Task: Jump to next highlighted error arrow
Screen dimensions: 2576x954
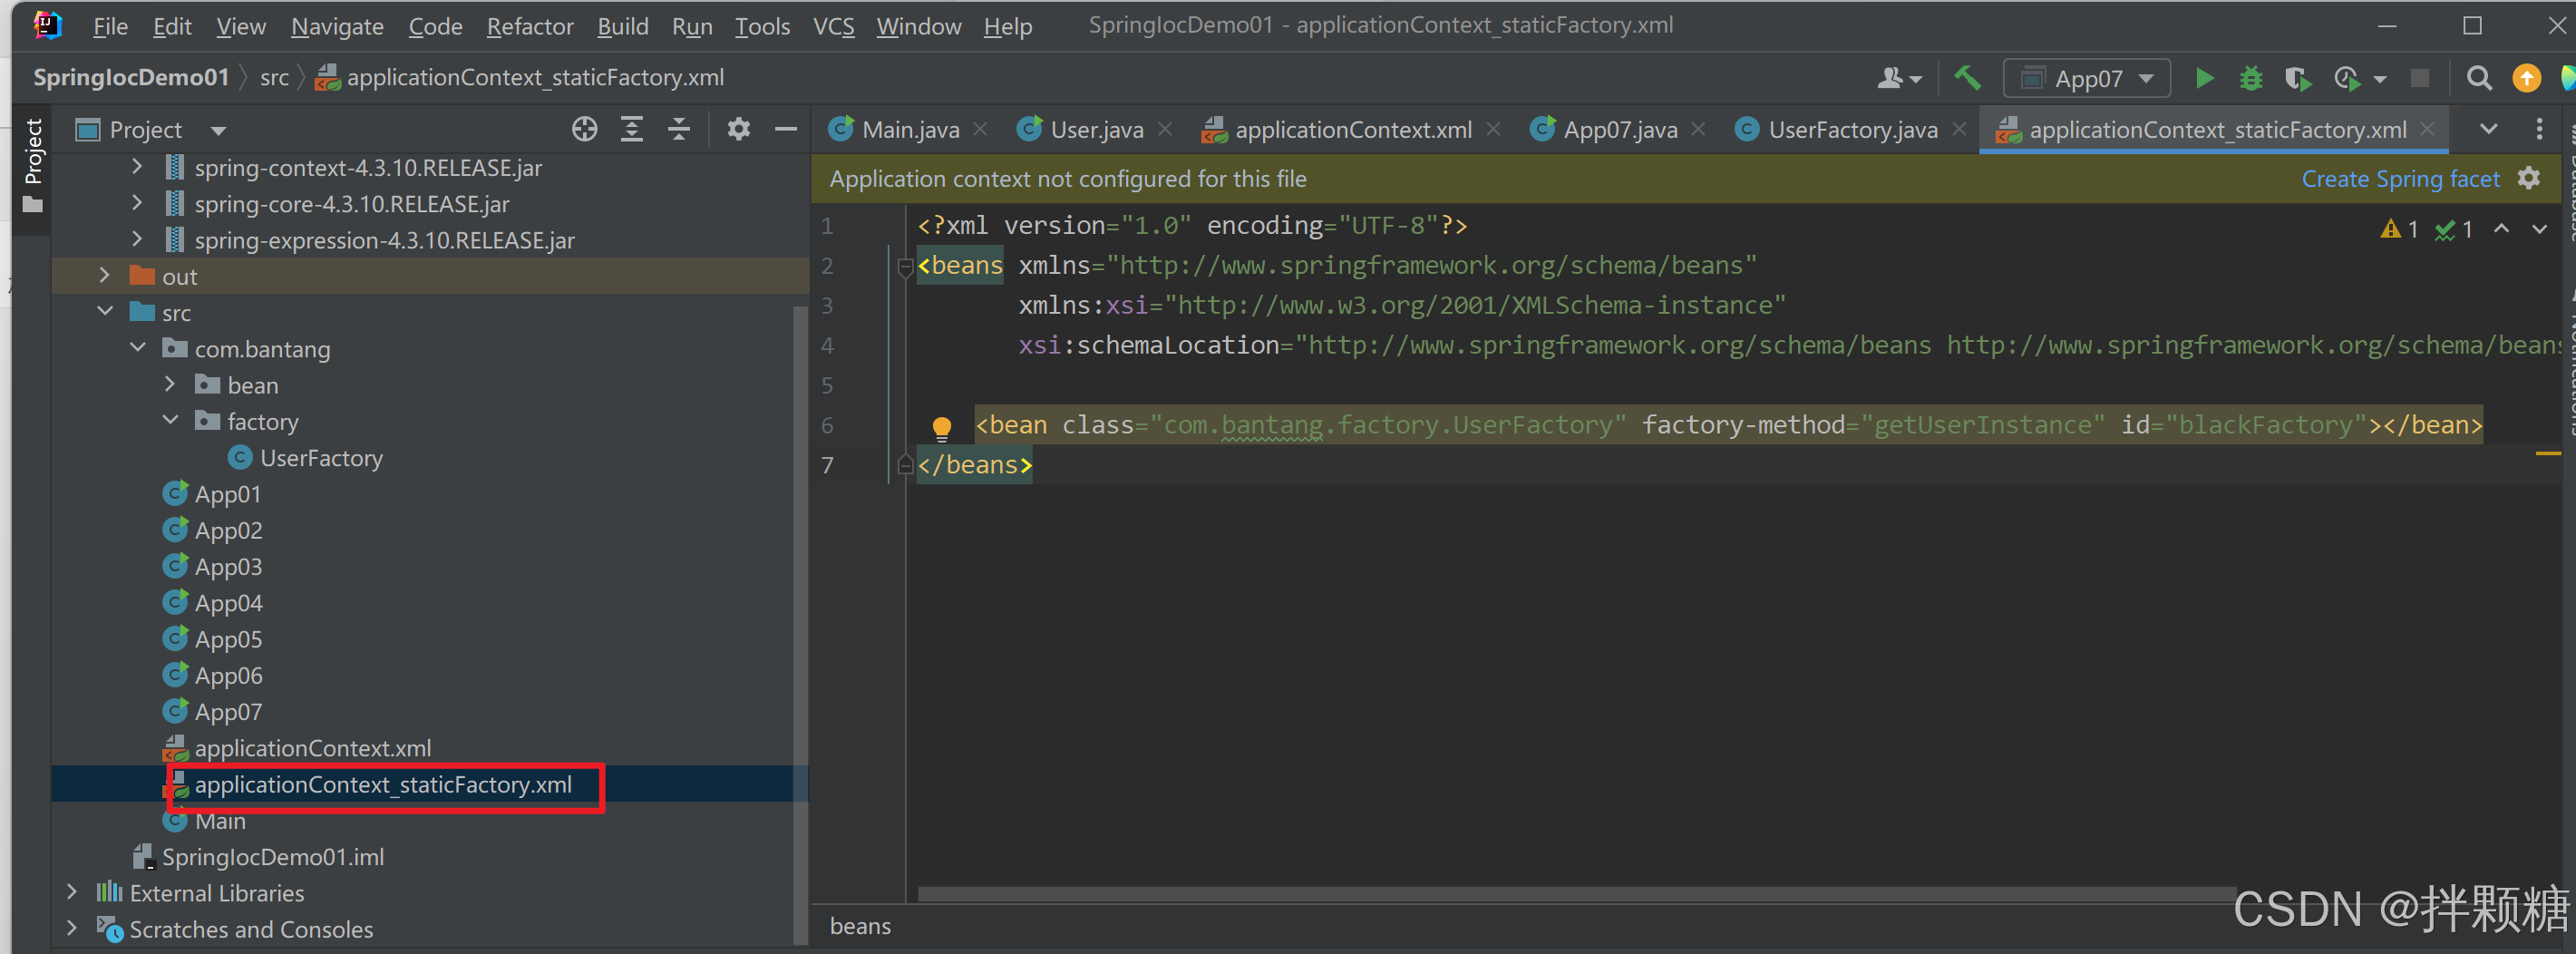Action: click(x=2539, y=229)
